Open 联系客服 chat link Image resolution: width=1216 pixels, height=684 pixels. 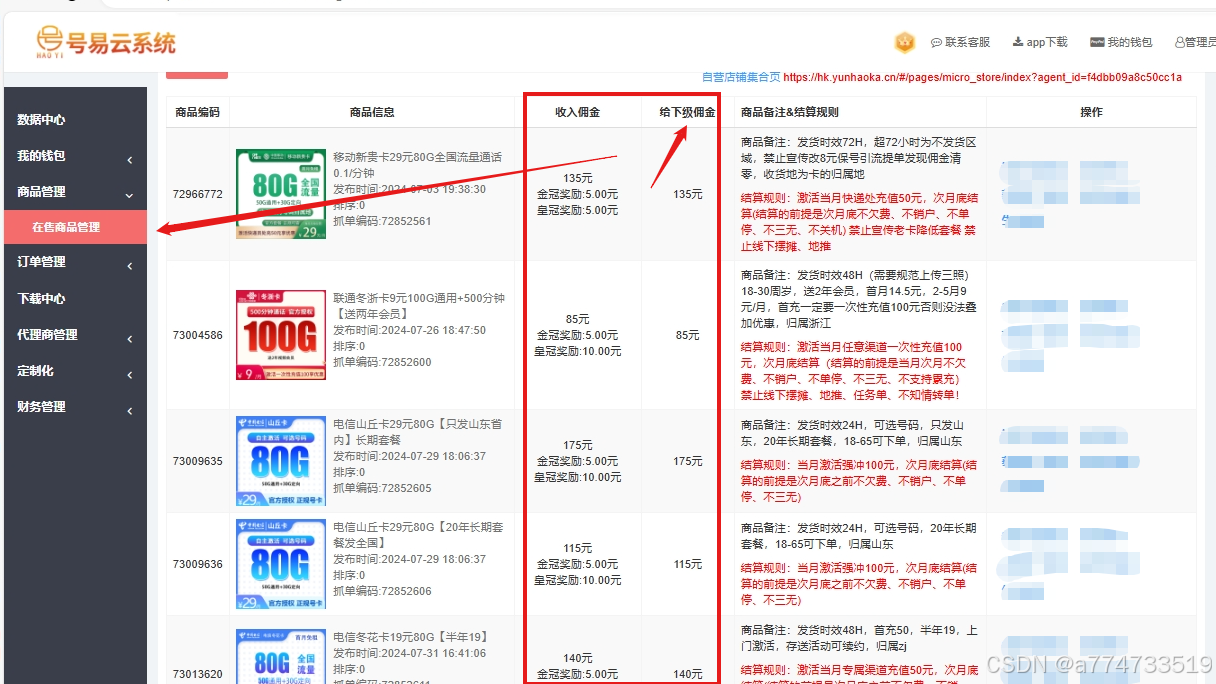click(x=960, y=42)
